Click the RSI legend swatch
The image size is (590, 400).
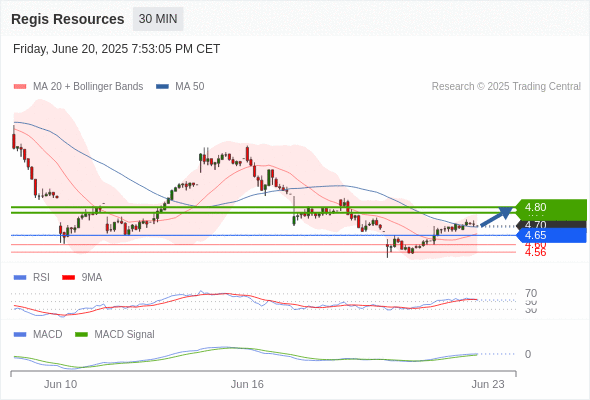pyautogui.click(x=20, y=278)
